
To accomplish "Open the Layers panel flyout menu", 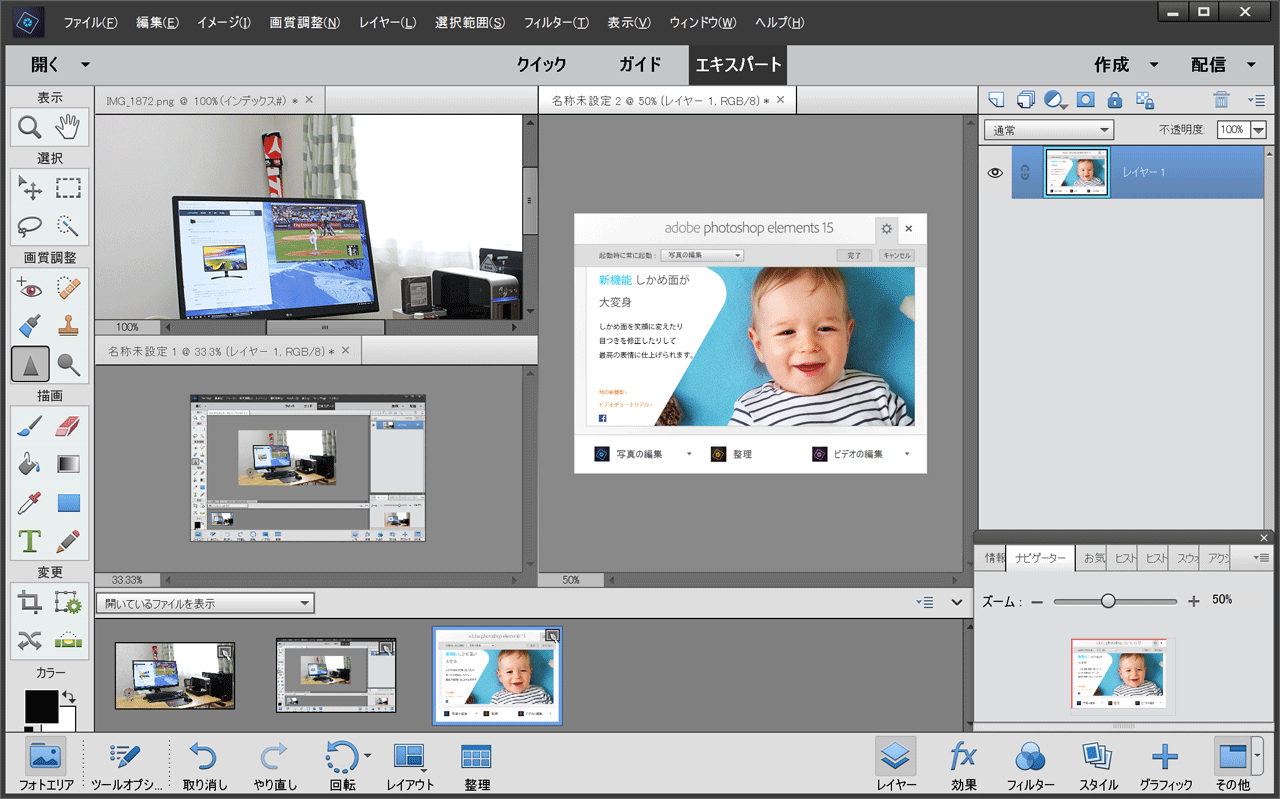I will (x=1257, y=100).
